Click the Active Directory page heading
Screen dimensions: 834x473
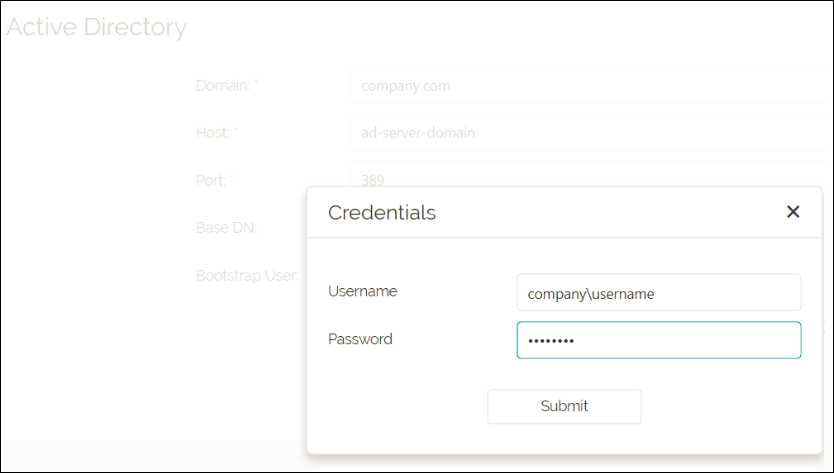(97, 27)
